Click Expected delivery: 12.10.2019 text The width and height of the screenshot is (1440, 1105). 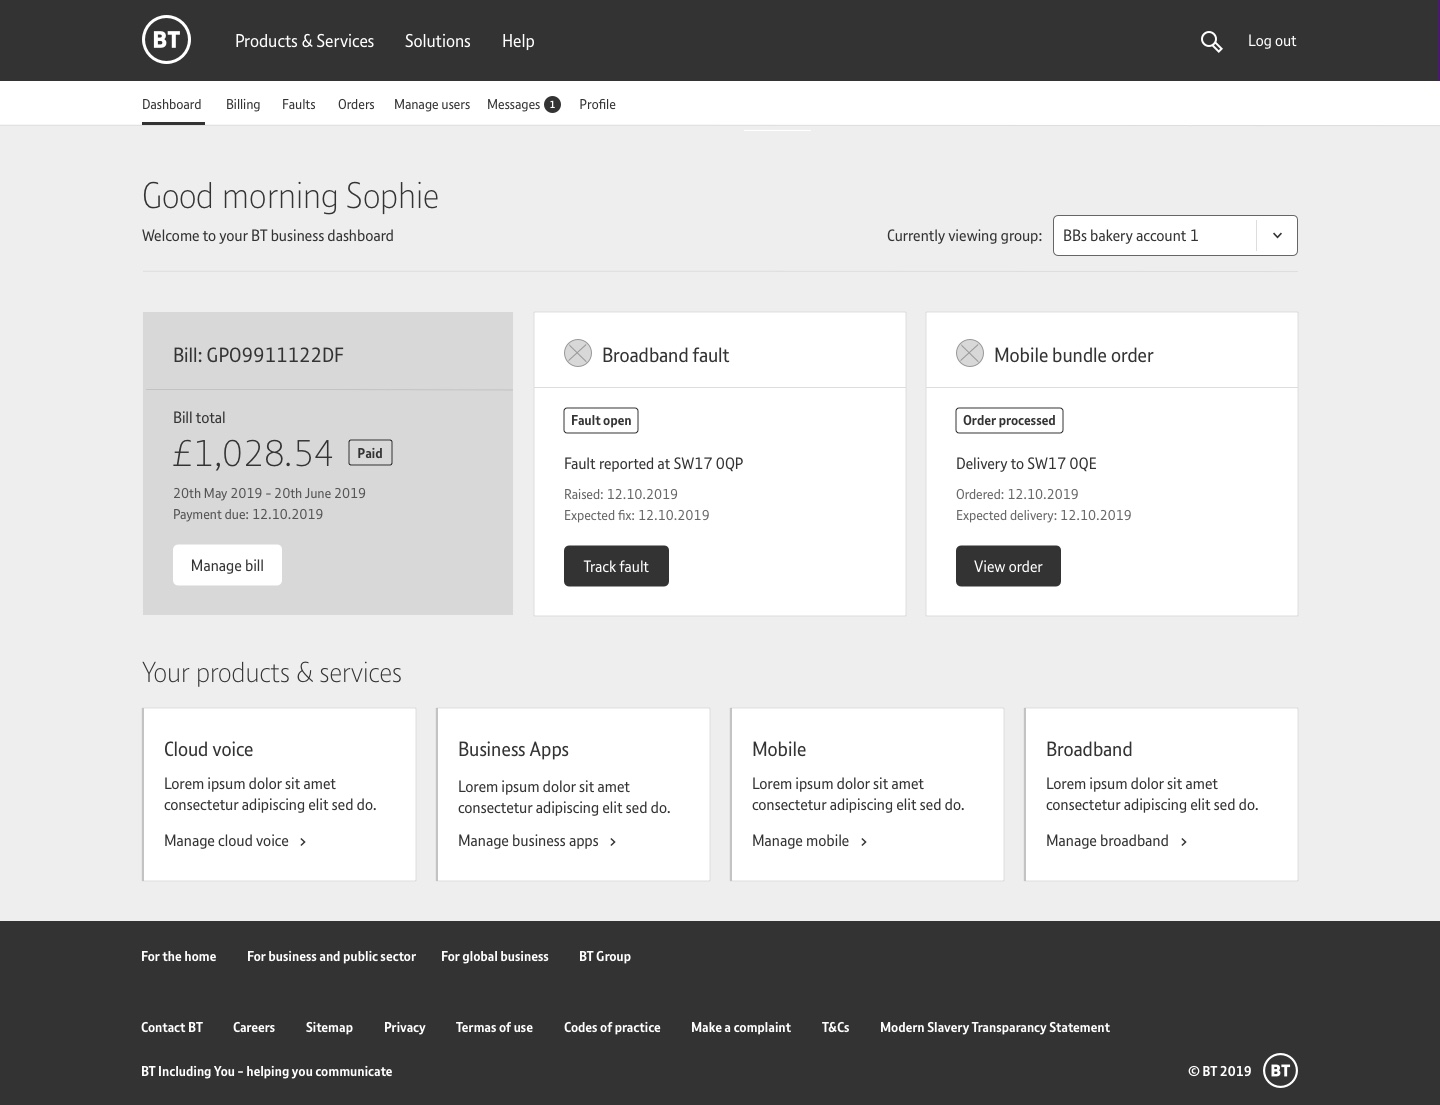tap(1043, 515)
